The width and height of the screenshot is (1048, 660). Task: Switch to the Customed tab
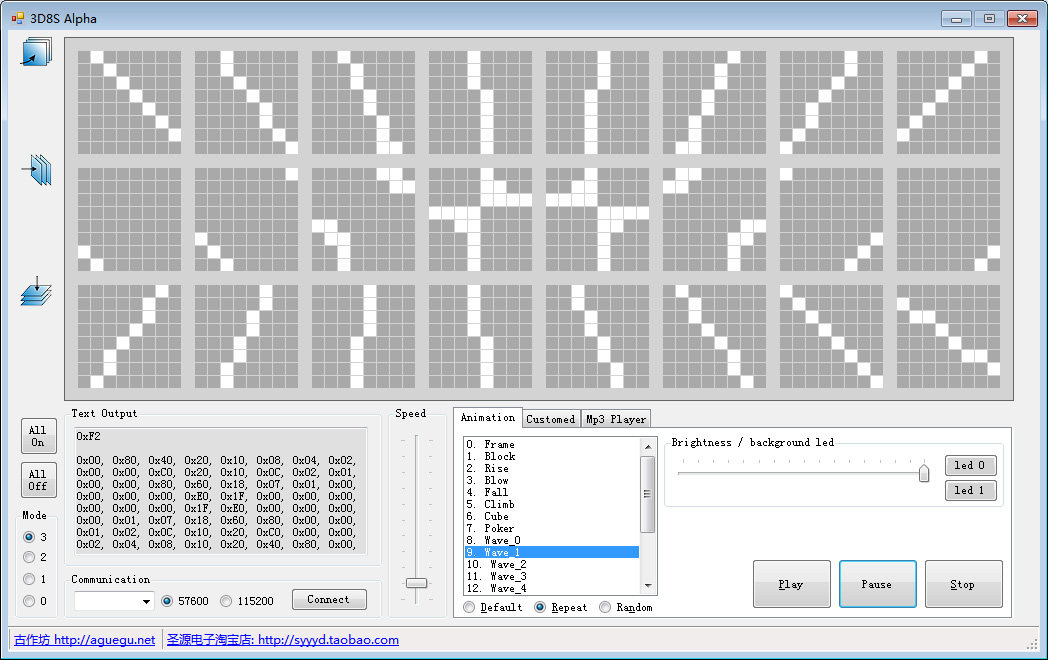coord(551,419)
